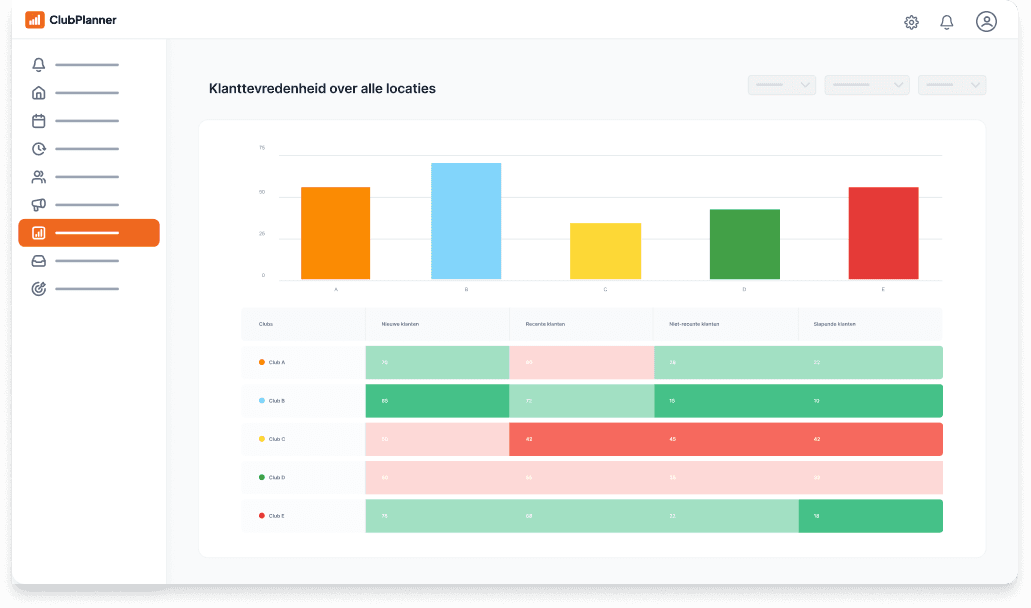Click the yellow dot beside Club C
Viewport: 1031px width, 608px height.
coord(262,439)
